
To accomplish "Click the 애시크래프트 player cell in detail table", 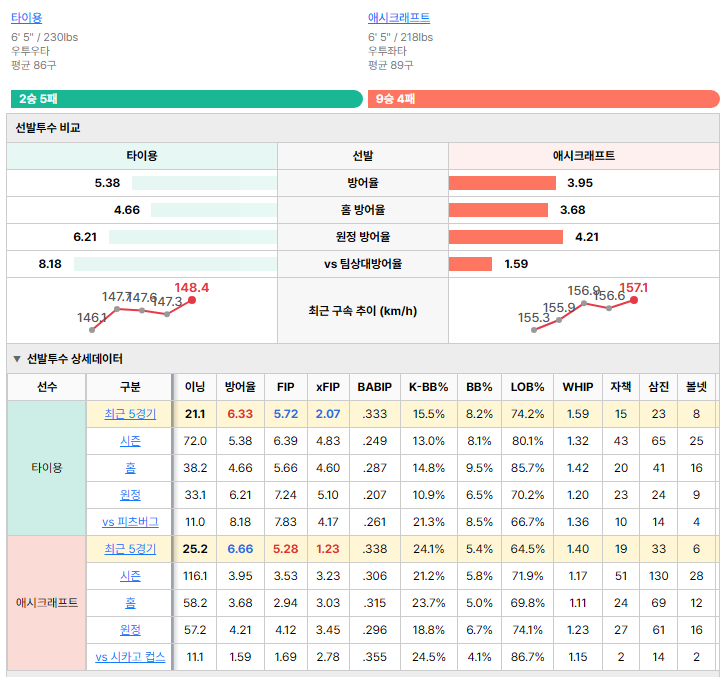I will tap(47, 603).
